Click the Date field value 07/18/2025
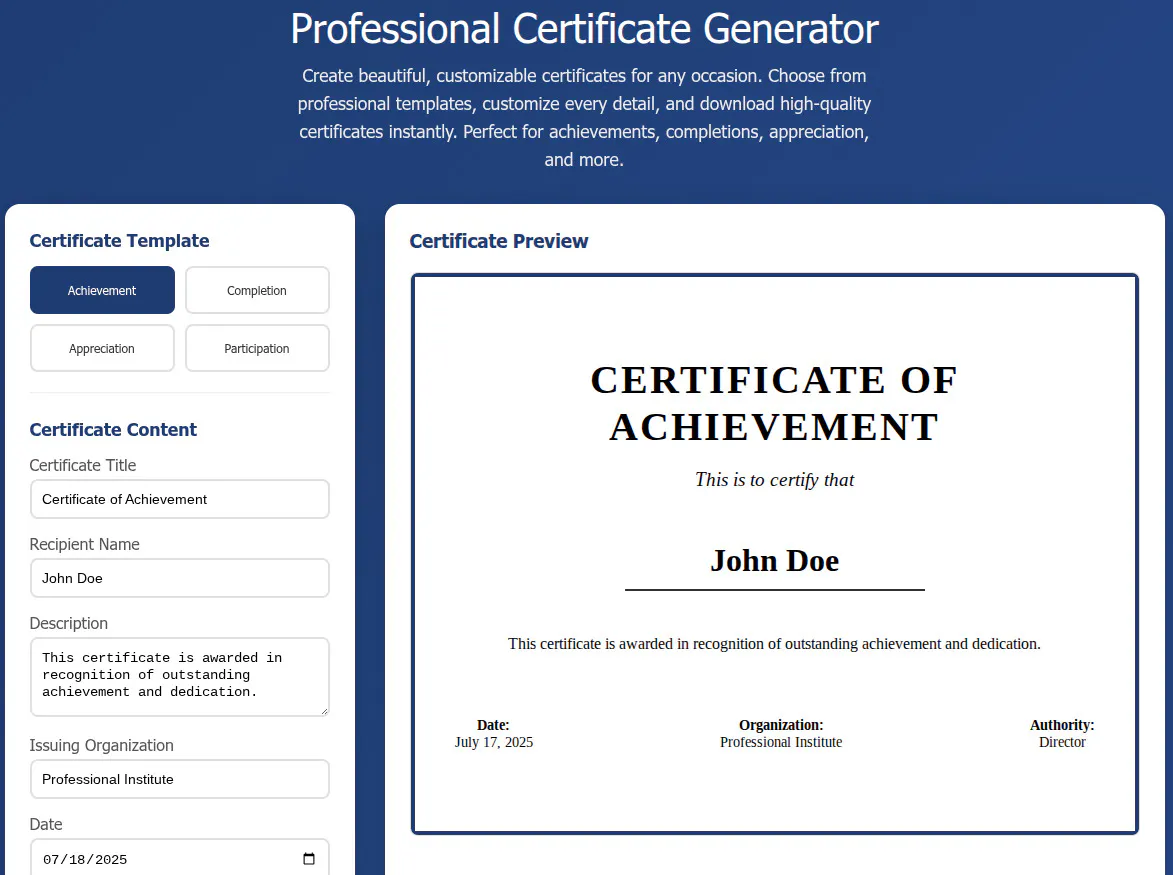The width and height of the screenshot is (1173, 875). [x=85, y=859]
